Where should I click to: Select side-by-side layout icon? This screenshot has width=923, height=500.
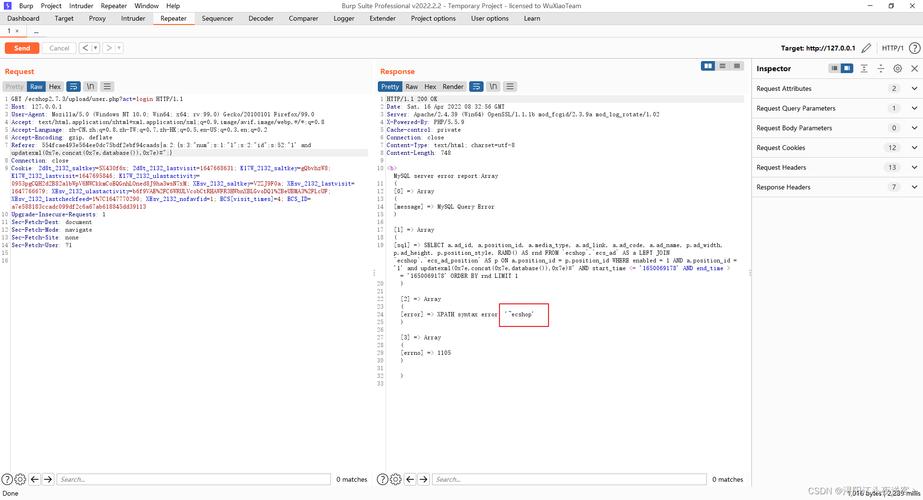(x=708, y=66)
